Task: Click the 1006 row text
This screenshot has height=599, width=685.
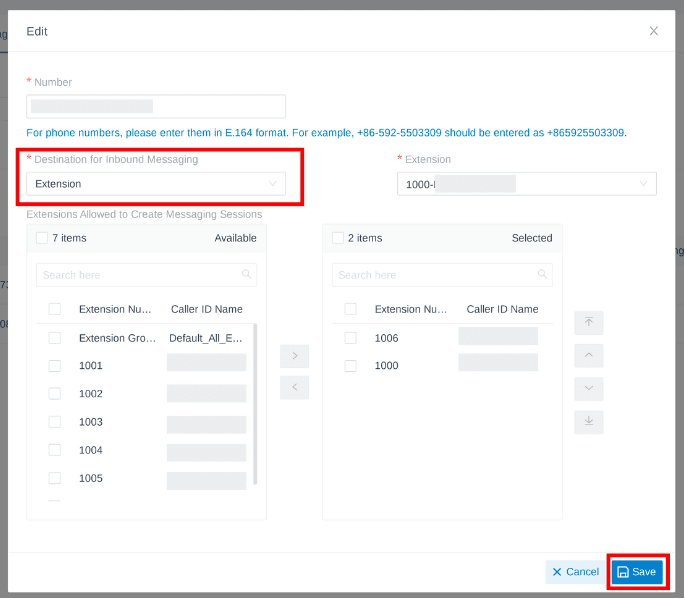Action: click(x=387, y=338)
